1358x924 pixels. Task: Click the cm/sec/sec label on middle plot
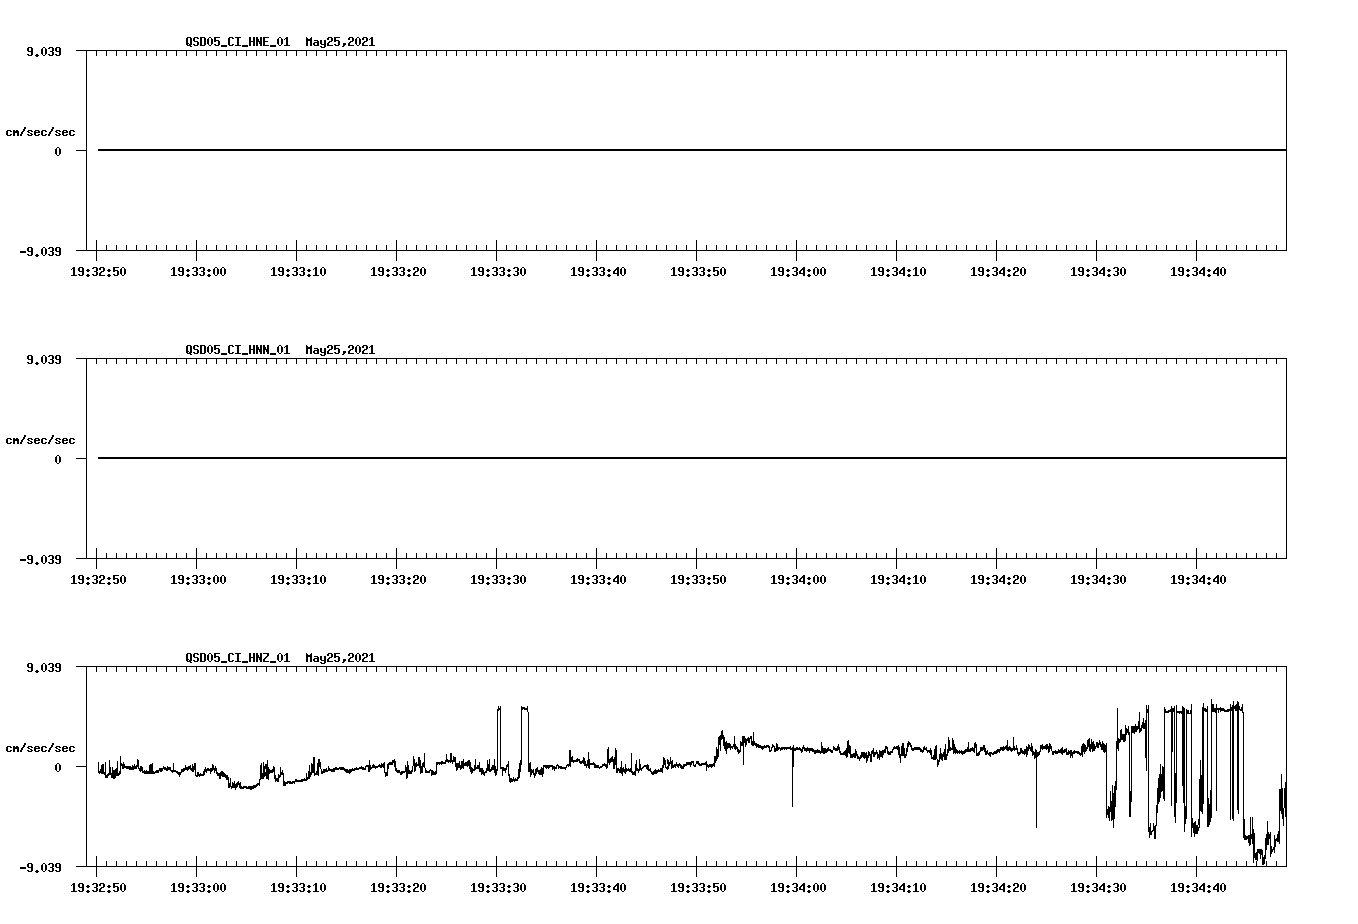click(x=41, y=439)
